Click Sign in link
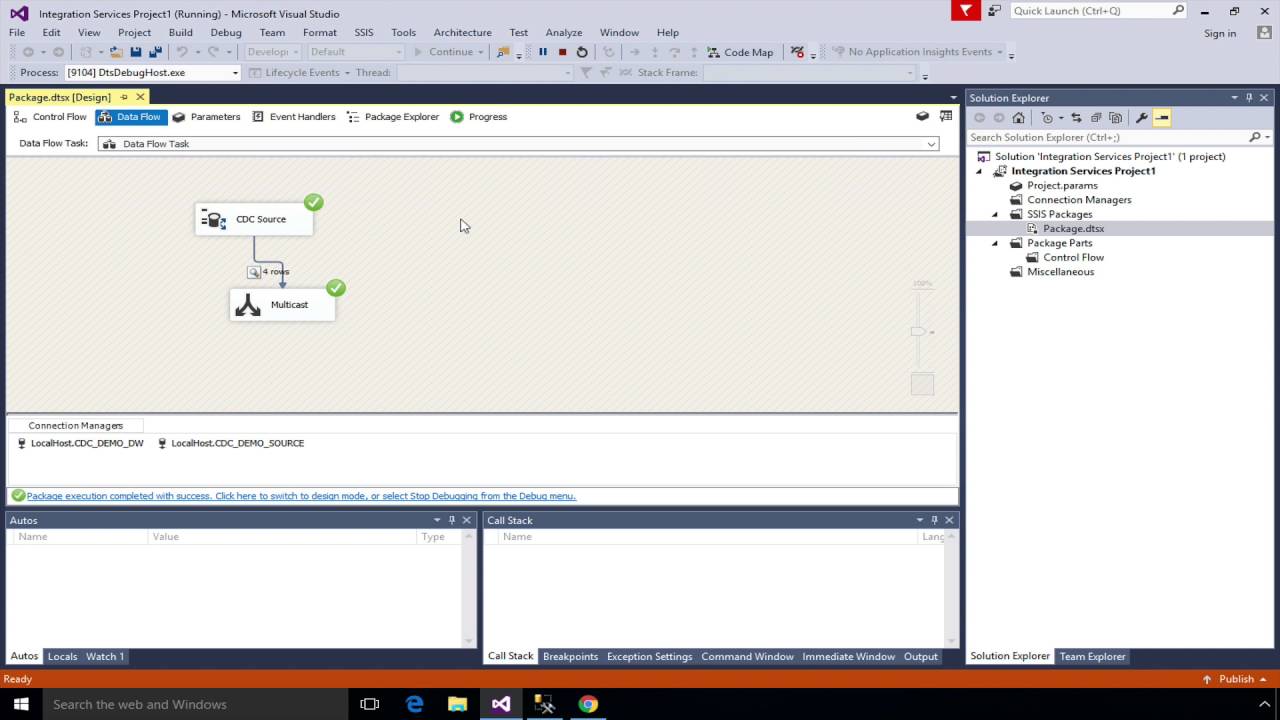This screenshot has height=720, width=1280. (x=1220, y=33)
